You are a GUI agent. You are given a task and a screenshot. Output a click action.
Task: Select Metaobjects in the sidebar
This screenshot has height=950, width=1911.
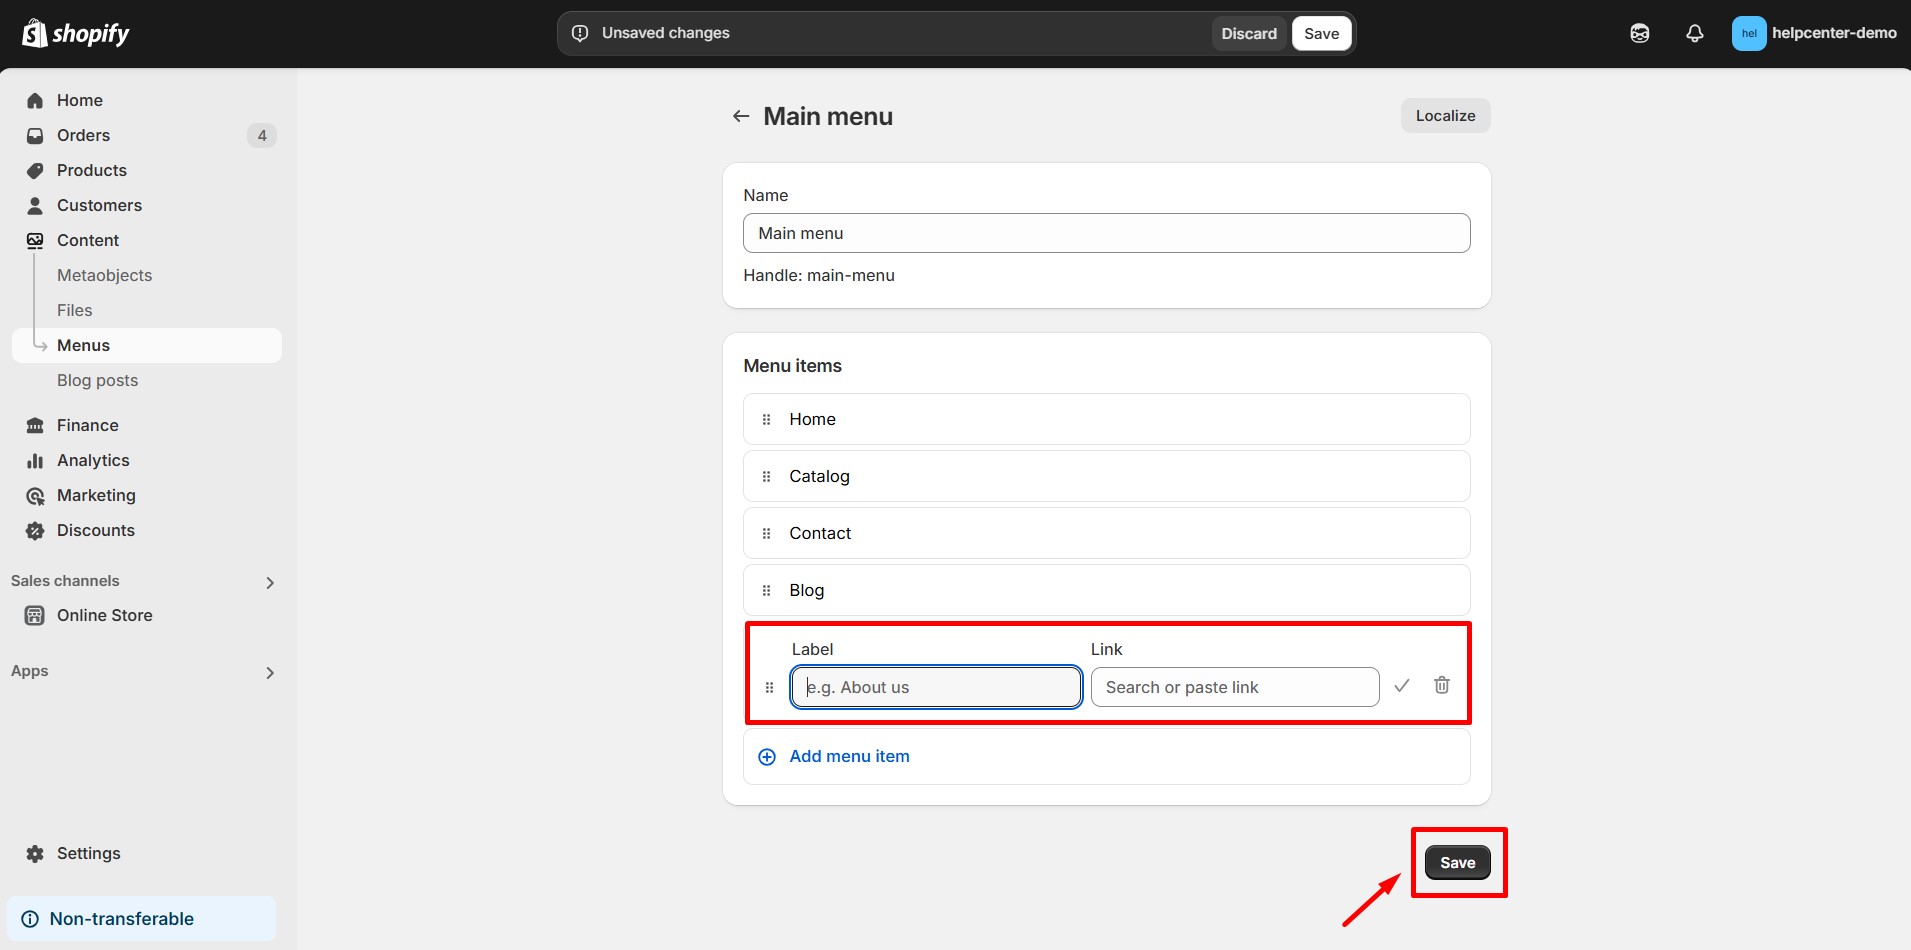click(x=104, y=275)
